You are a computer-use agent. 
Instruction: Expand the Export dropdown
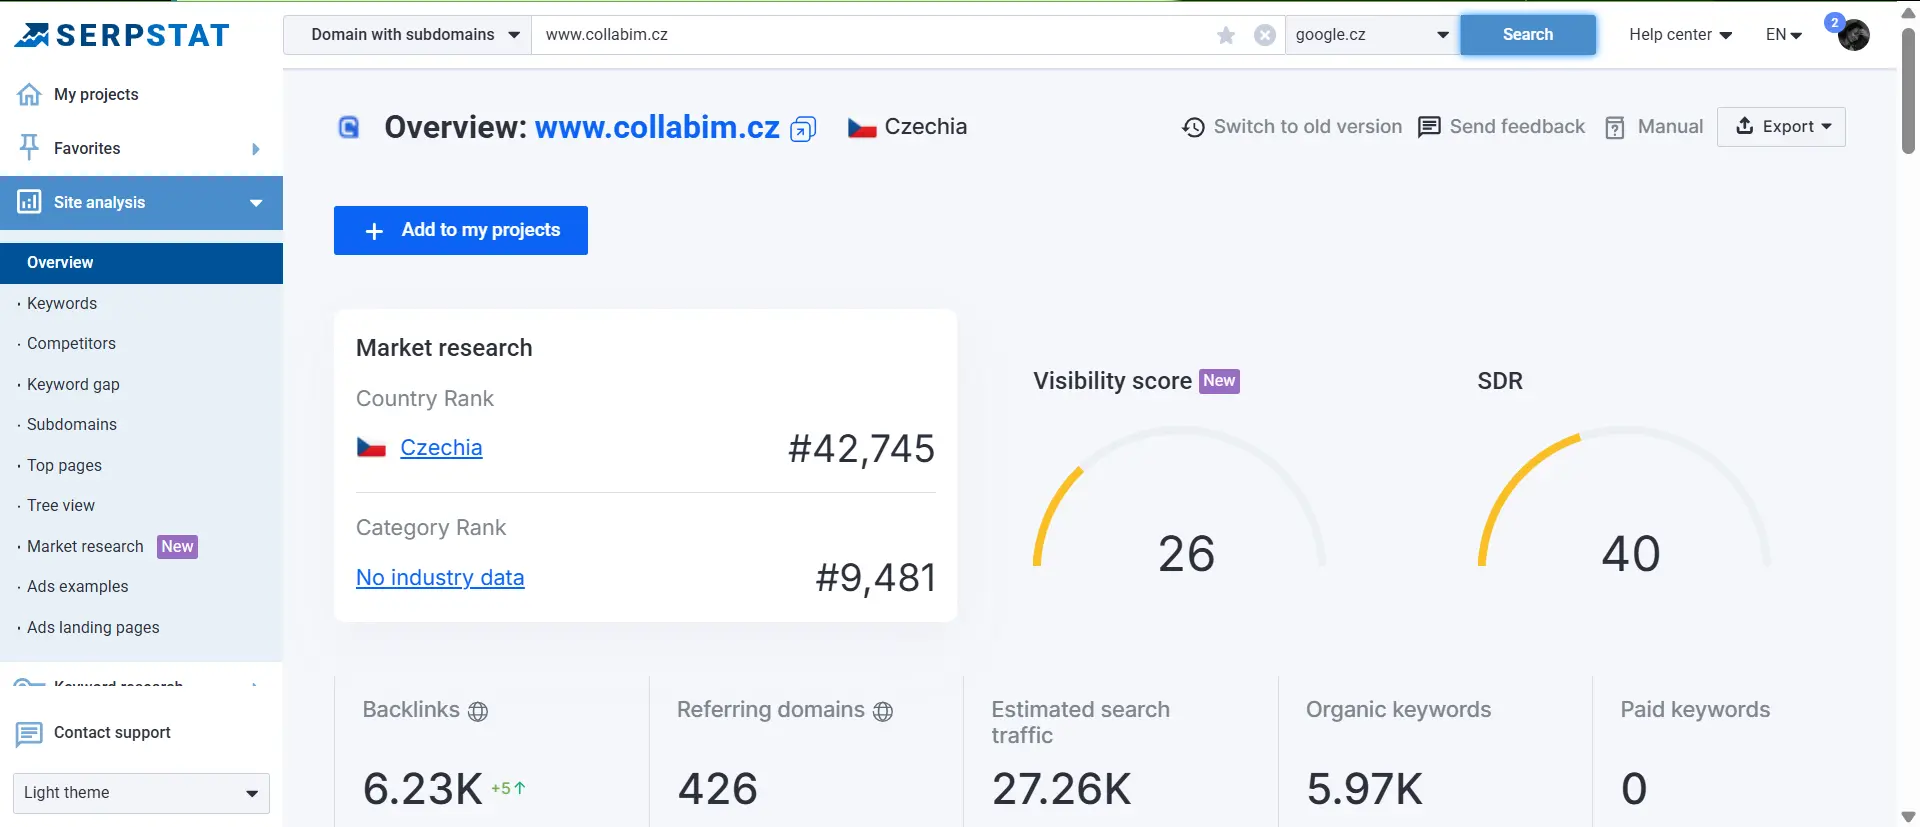click(1781, 127)
